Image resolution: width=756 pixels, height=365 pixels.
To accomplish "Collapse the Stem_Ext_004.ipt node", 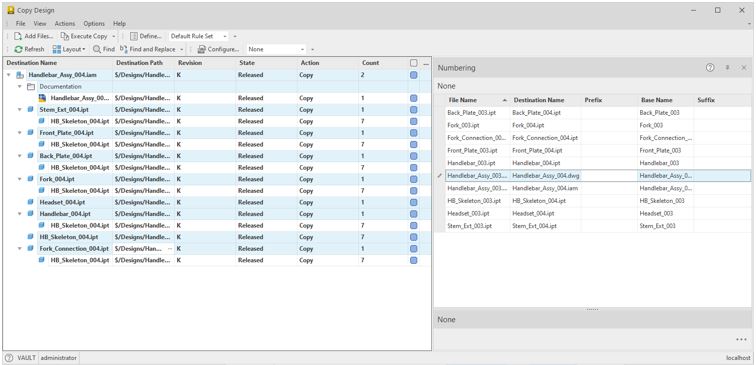I will (20, 109).
